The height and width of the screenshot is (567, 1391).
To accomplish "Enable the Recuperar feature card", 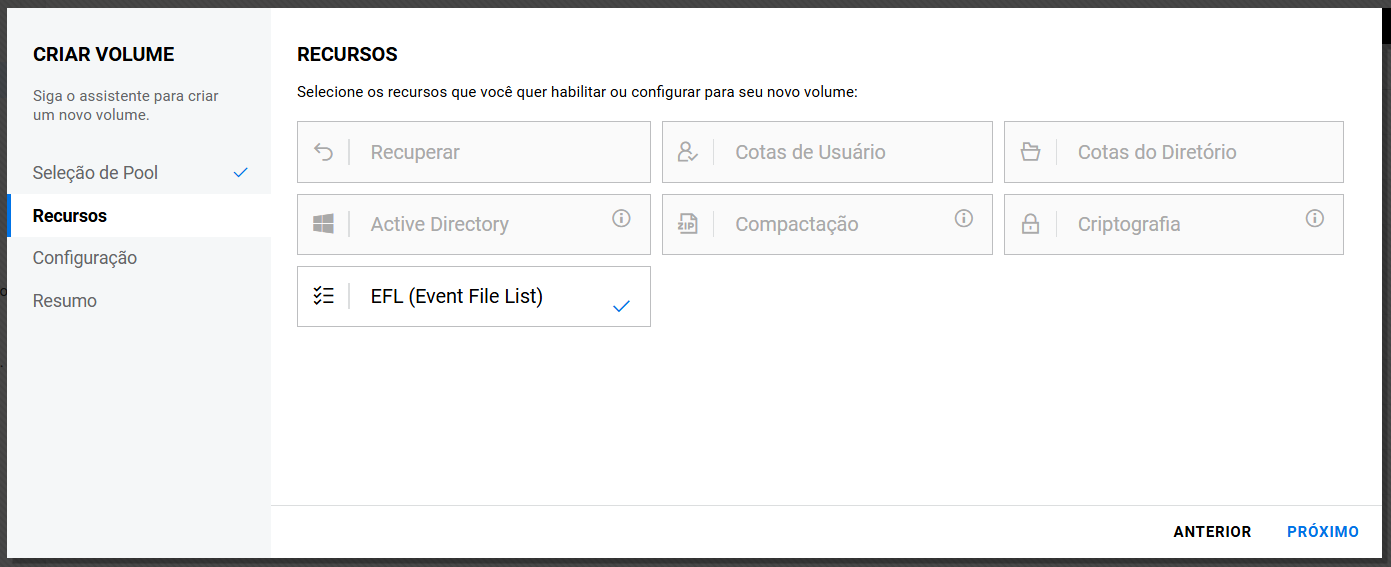I will [473, 152].
